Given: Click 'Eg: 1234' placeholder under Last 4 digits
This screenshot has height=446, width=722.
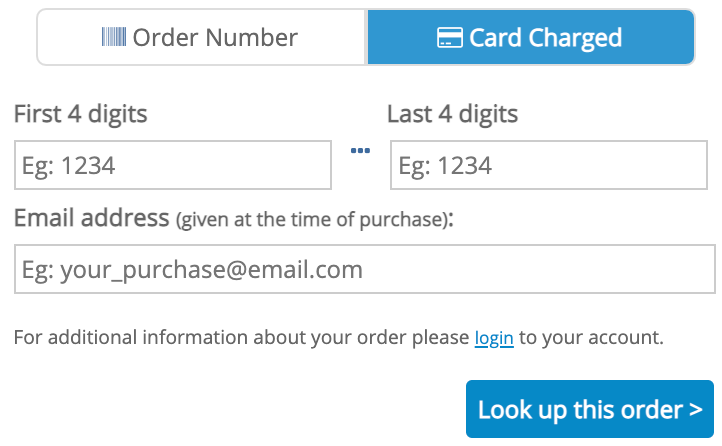Looking at the screenshot, I should click(445, 166).
